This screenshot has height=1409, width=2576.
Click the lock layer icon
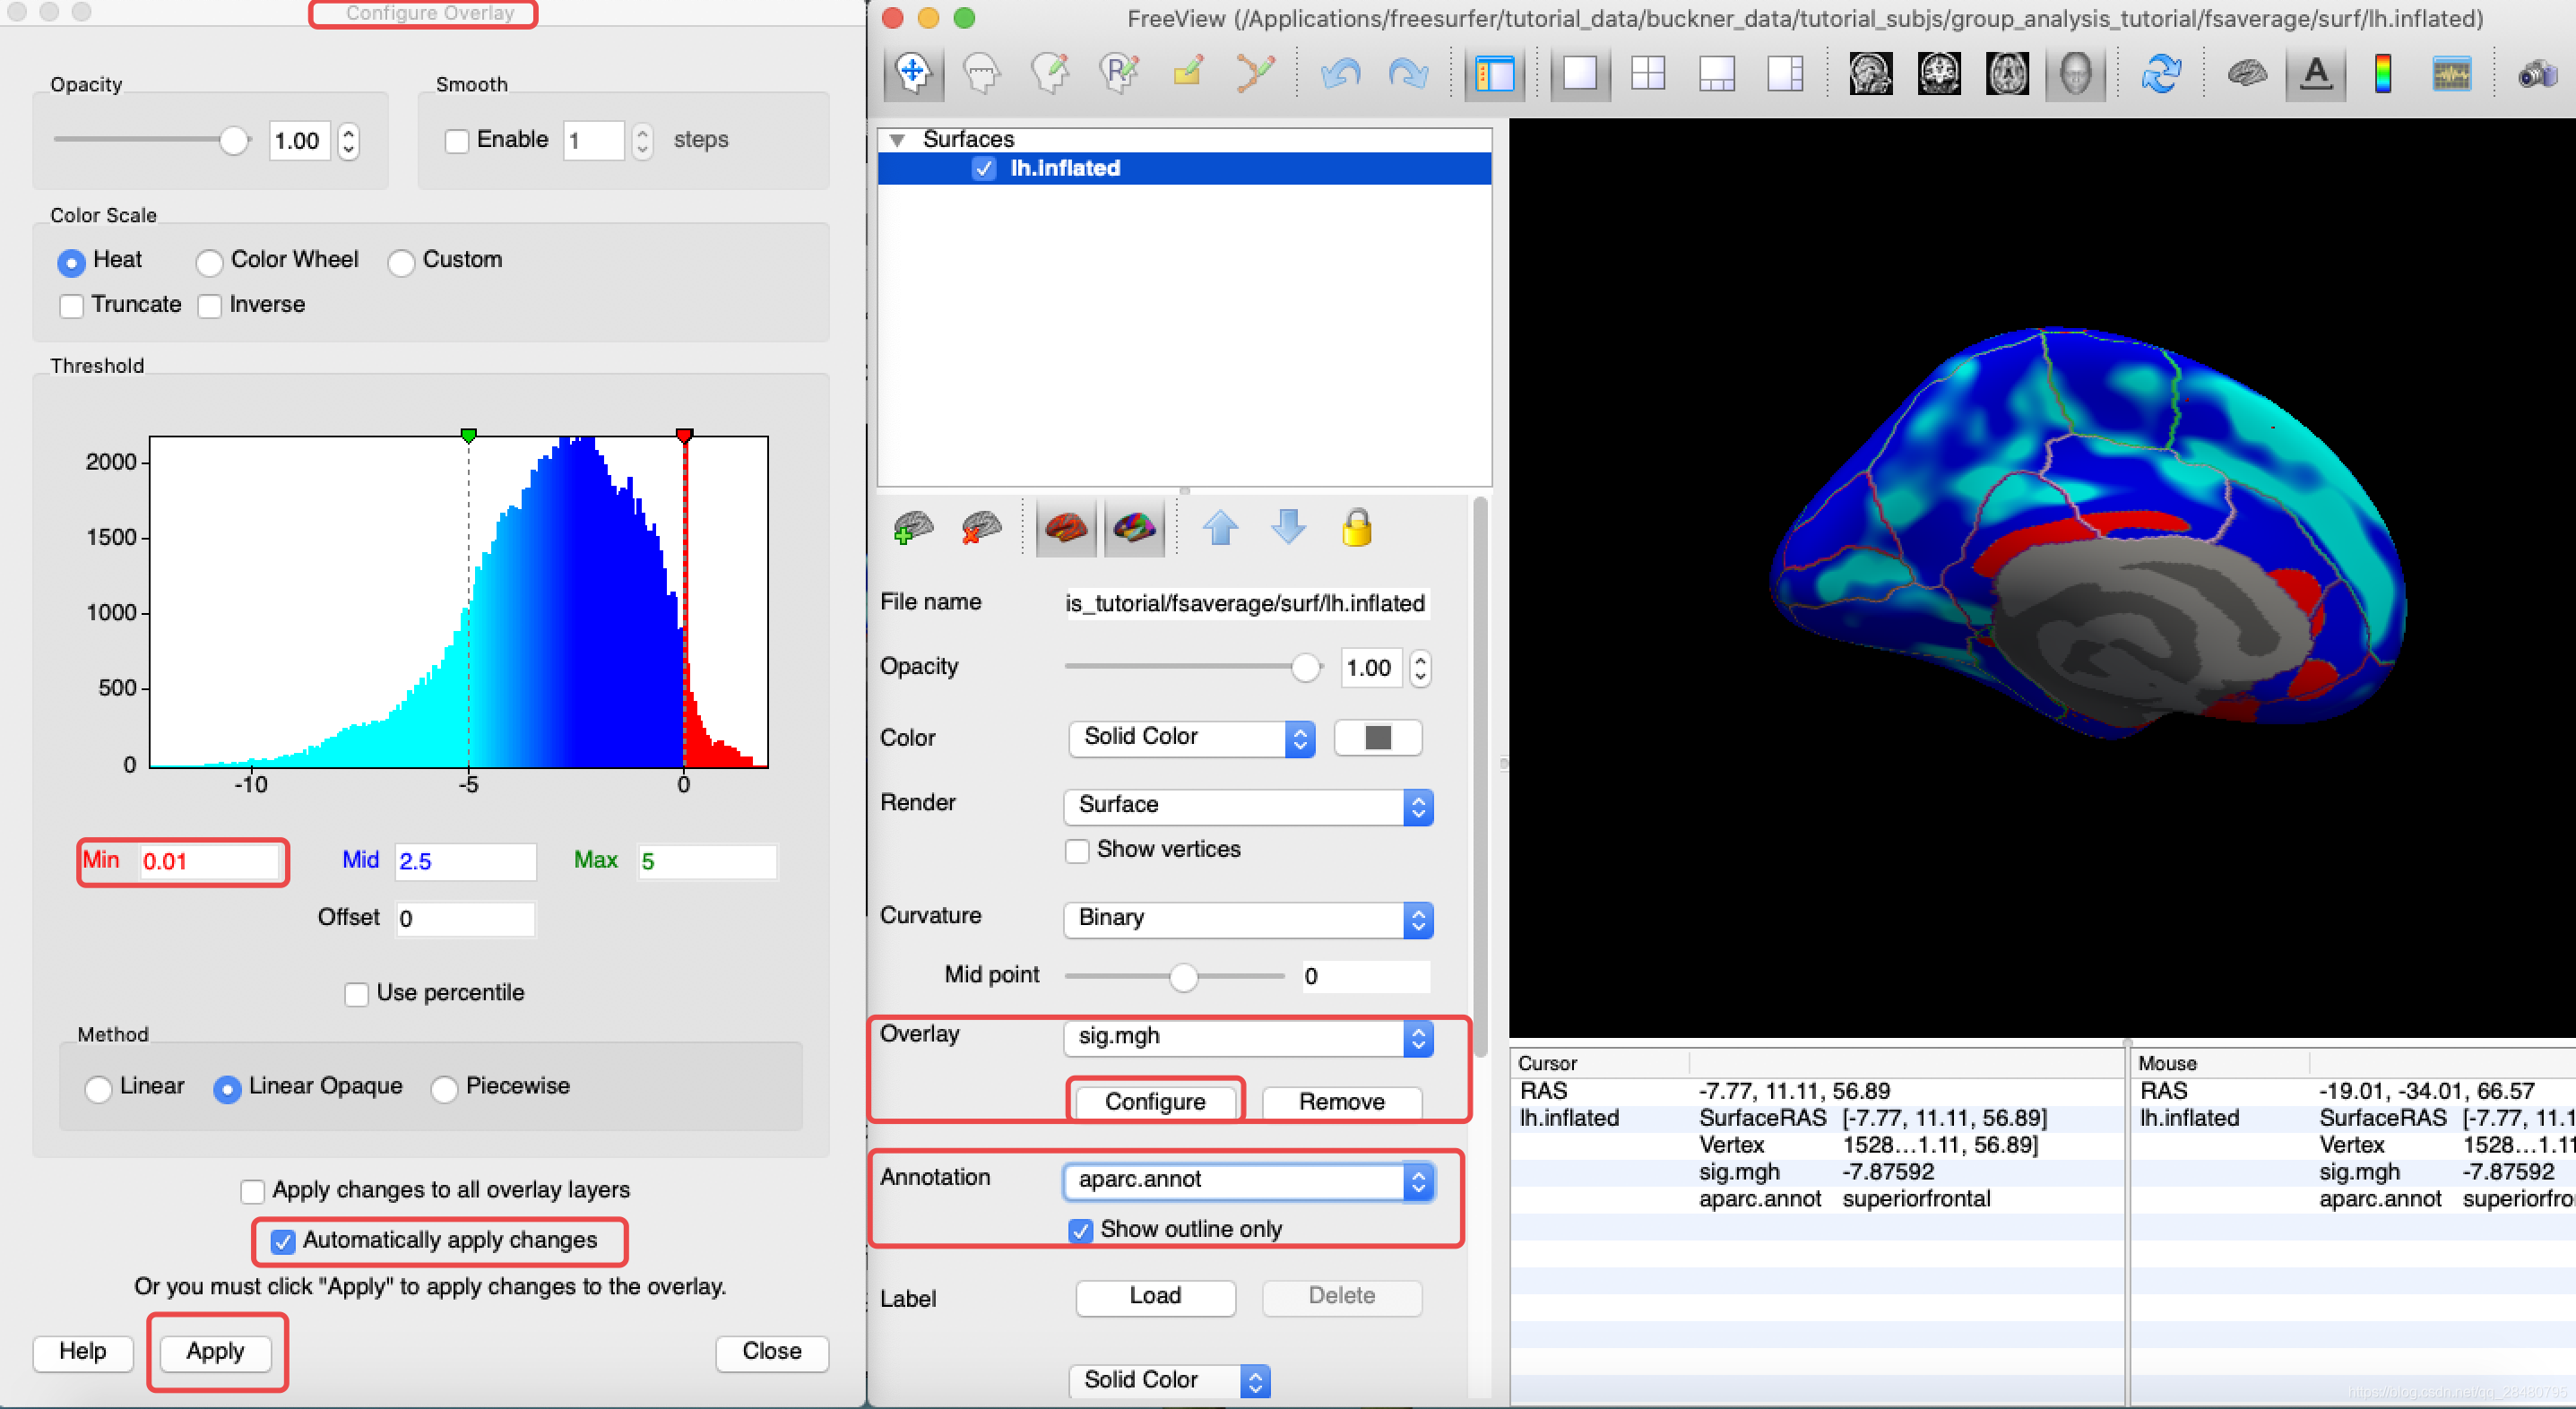(x=1356, y=527)
